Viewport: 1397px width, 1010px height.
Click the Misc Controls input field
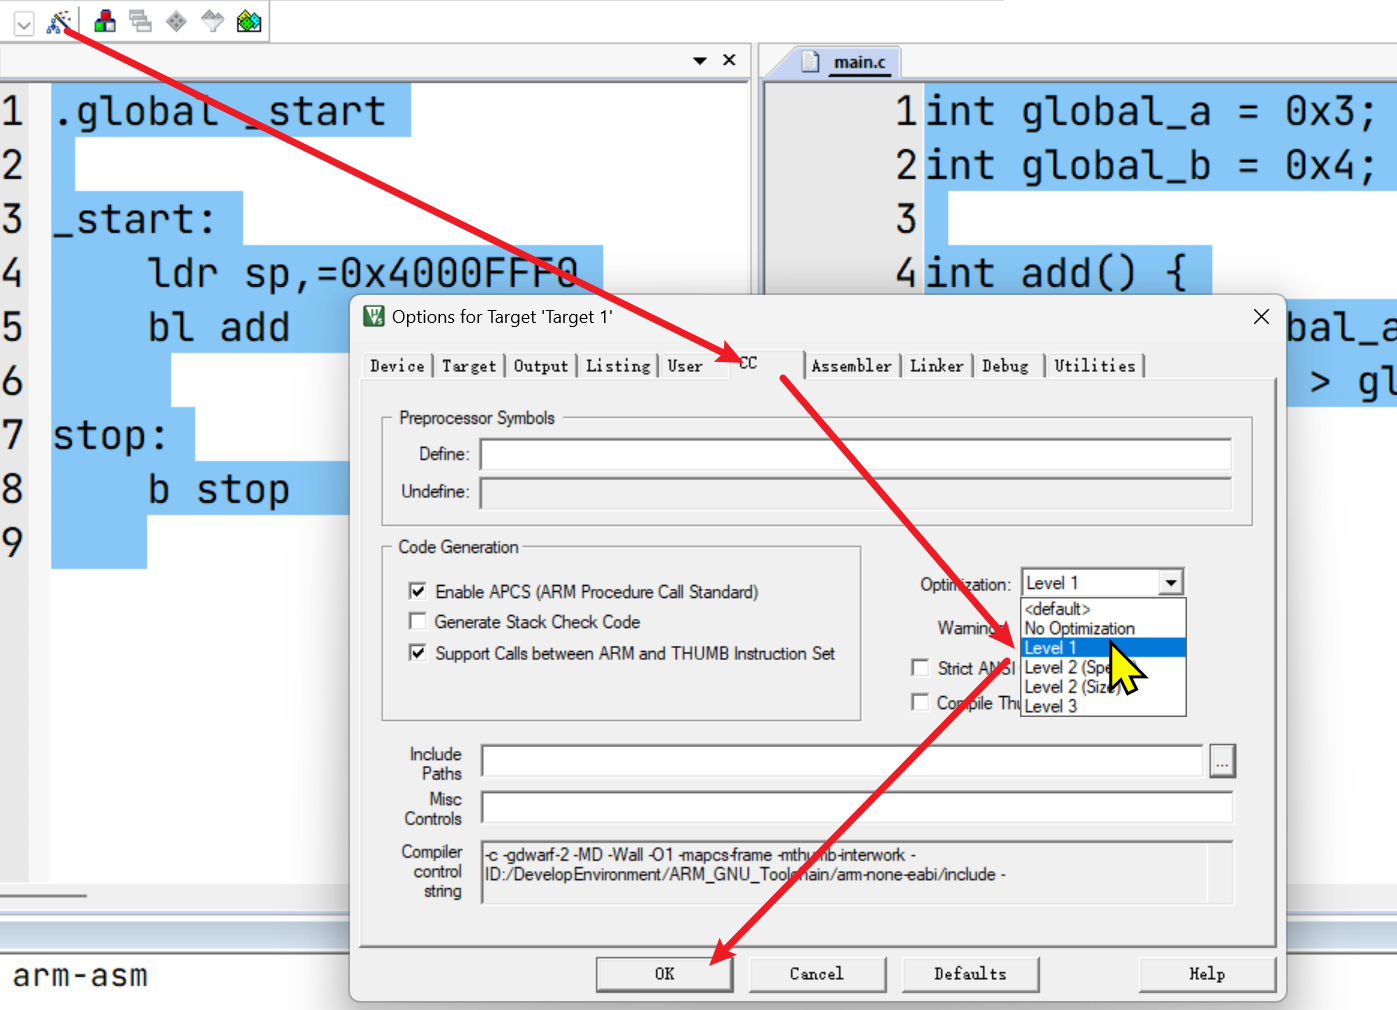click(857, 807)
